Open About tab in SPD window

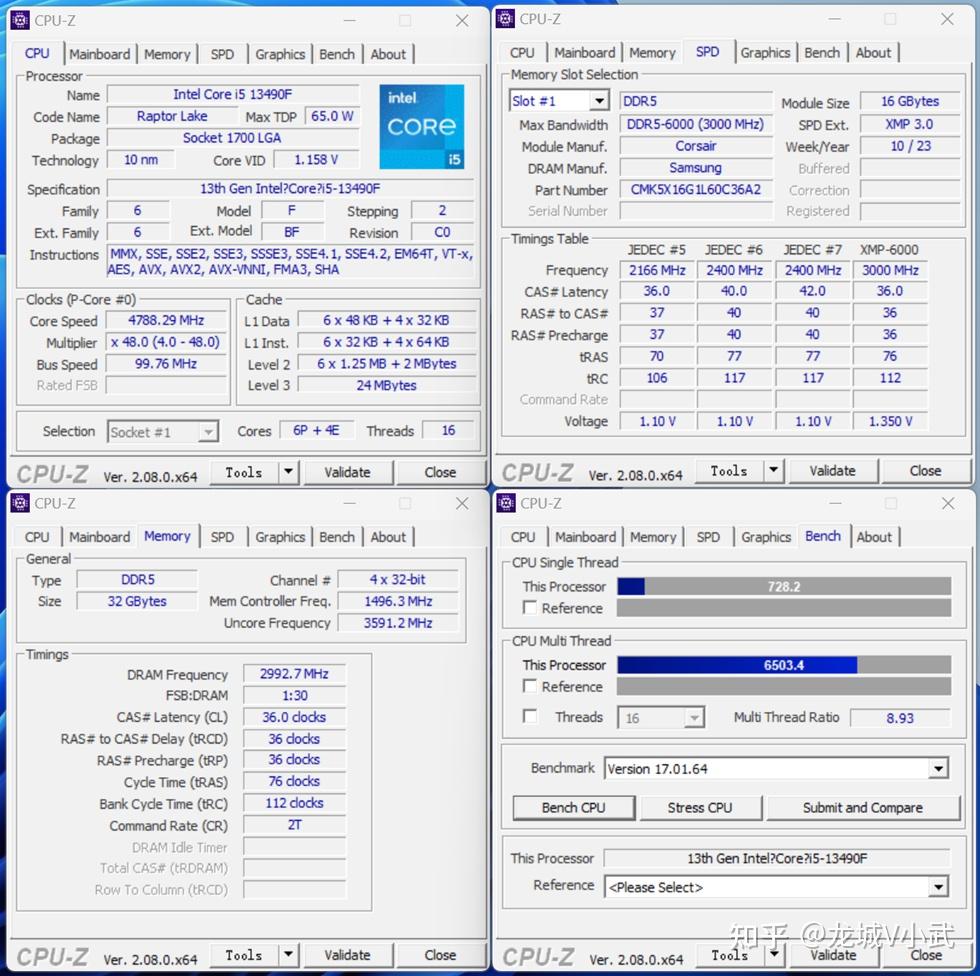(873, 53)
